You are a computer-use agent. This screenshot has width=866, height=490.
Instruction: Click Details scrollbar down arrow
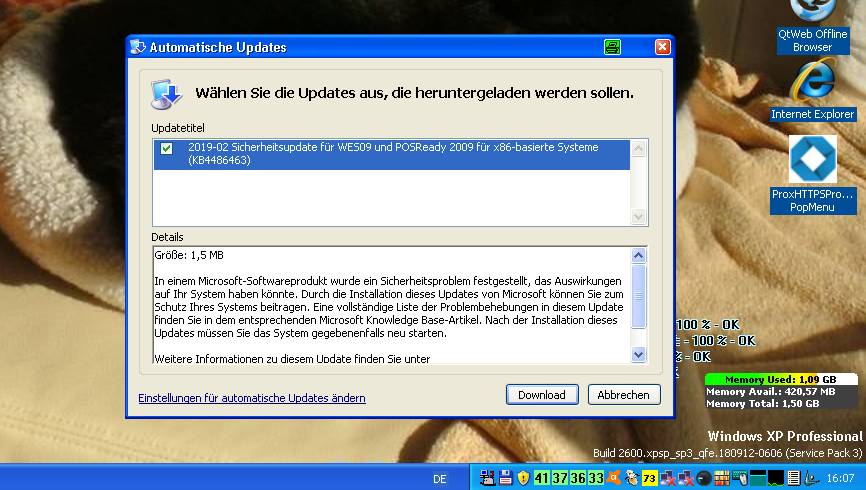638,355
